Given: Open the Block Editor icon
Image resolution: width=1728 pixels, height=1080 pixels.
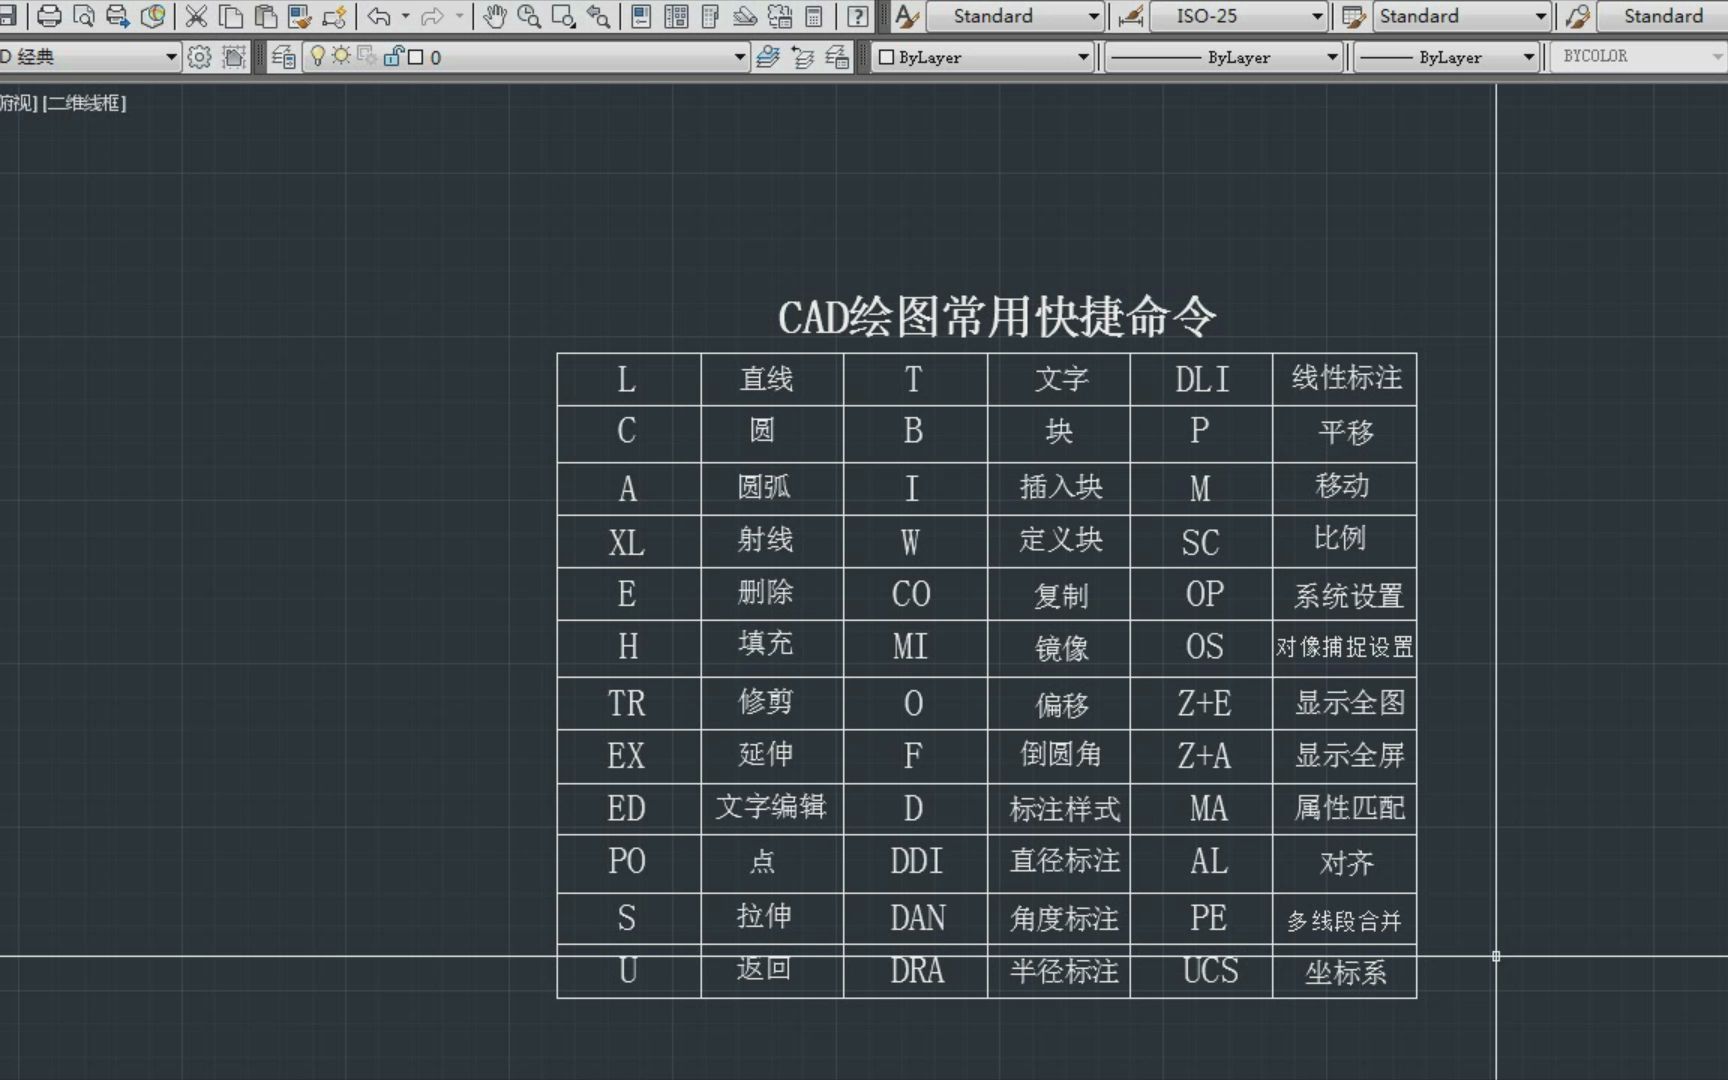Looking at the screenshot, I should [x=334, y=16].
